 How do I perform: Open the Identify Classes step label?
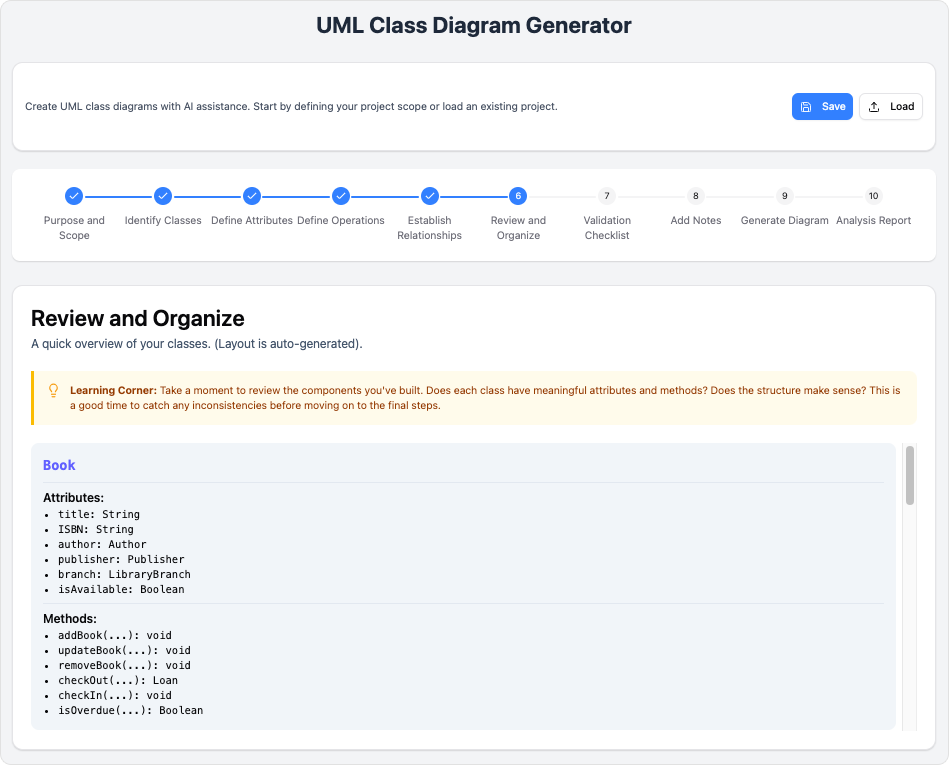[163, 220]
